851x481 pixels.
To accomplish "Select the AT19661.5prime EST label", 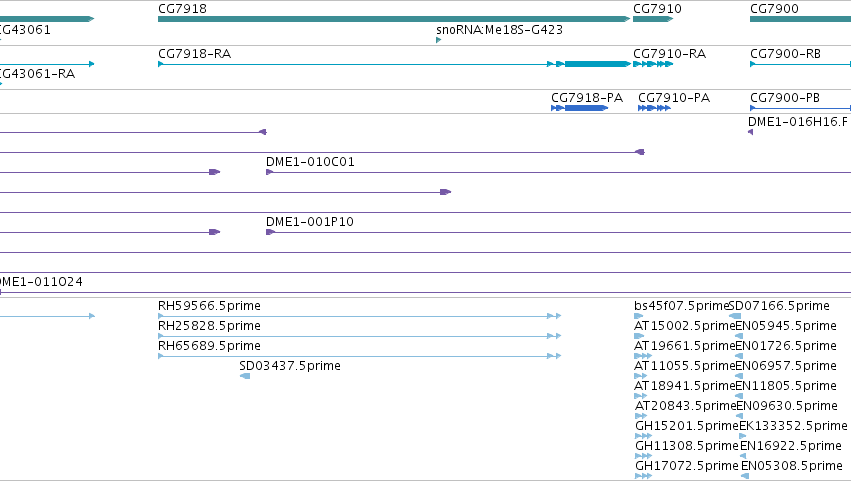I will 684,346.
